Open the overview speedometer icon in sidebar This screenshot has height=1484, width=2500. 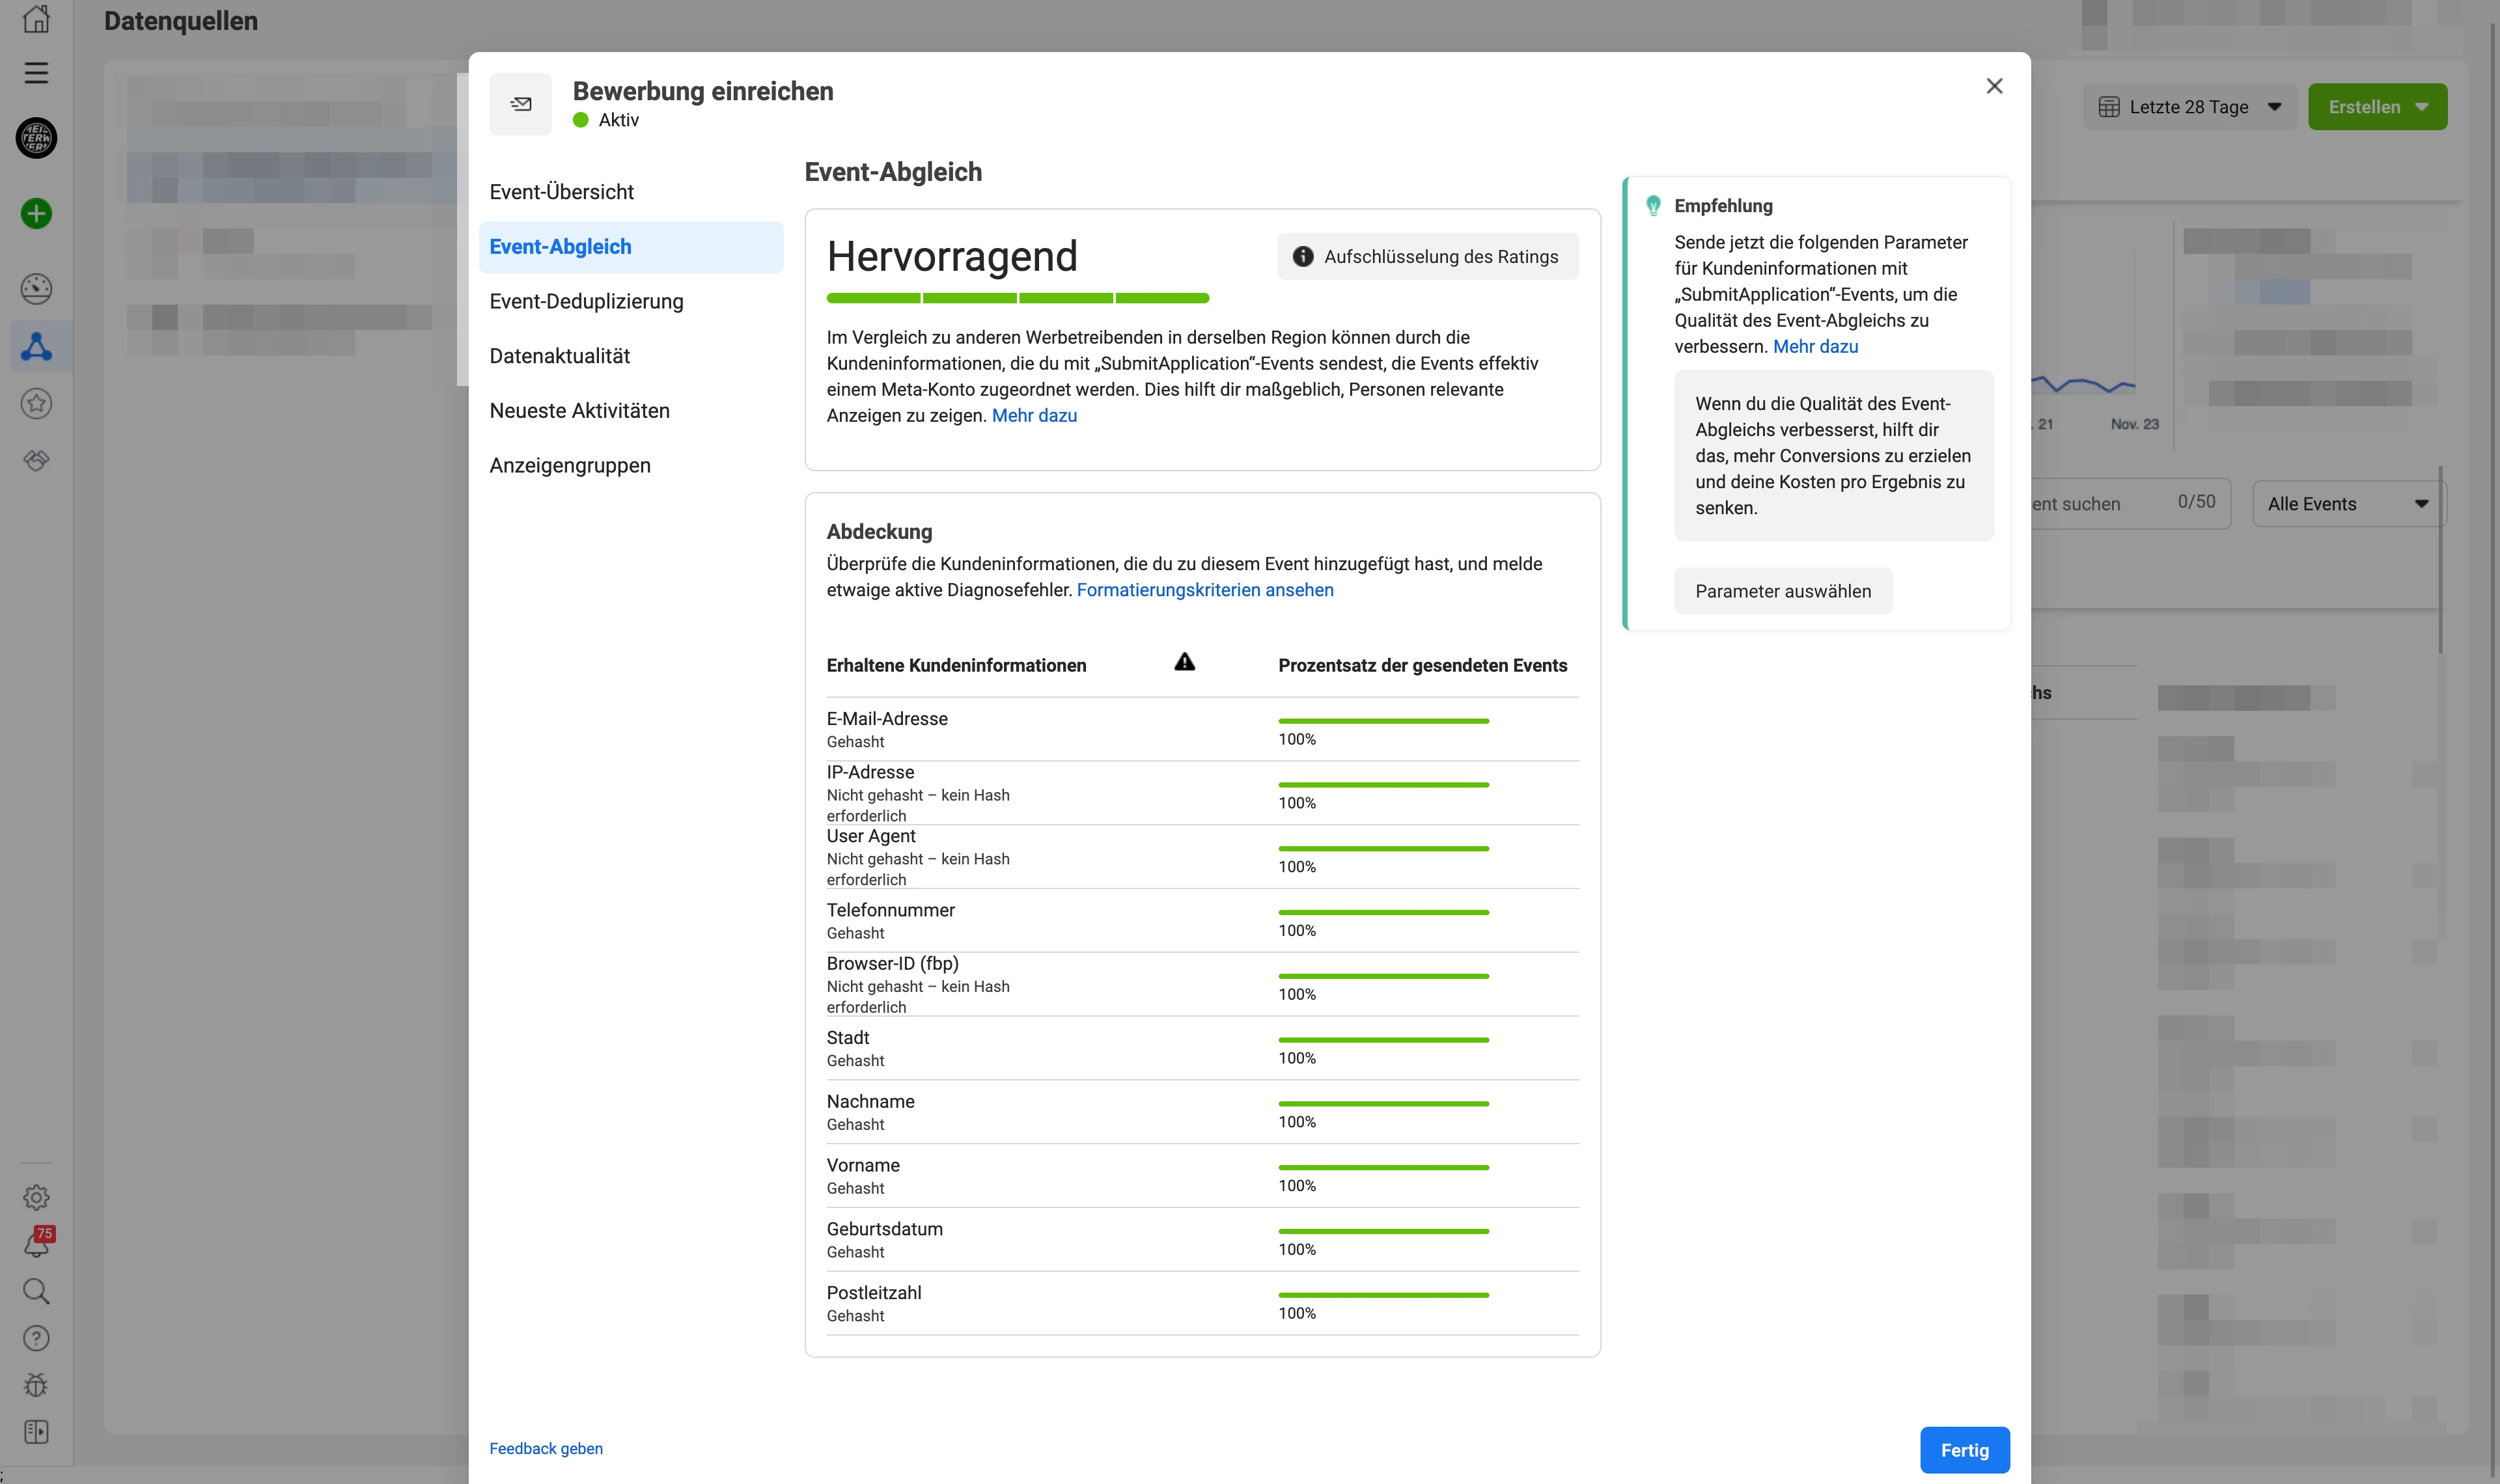coord(36,289)
